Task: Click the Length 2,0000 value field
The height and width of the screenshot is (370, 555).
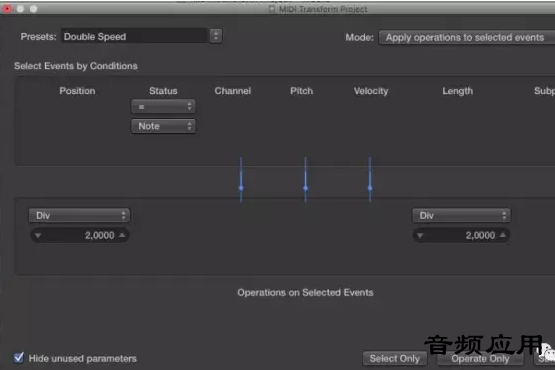Action: (461, 235)
